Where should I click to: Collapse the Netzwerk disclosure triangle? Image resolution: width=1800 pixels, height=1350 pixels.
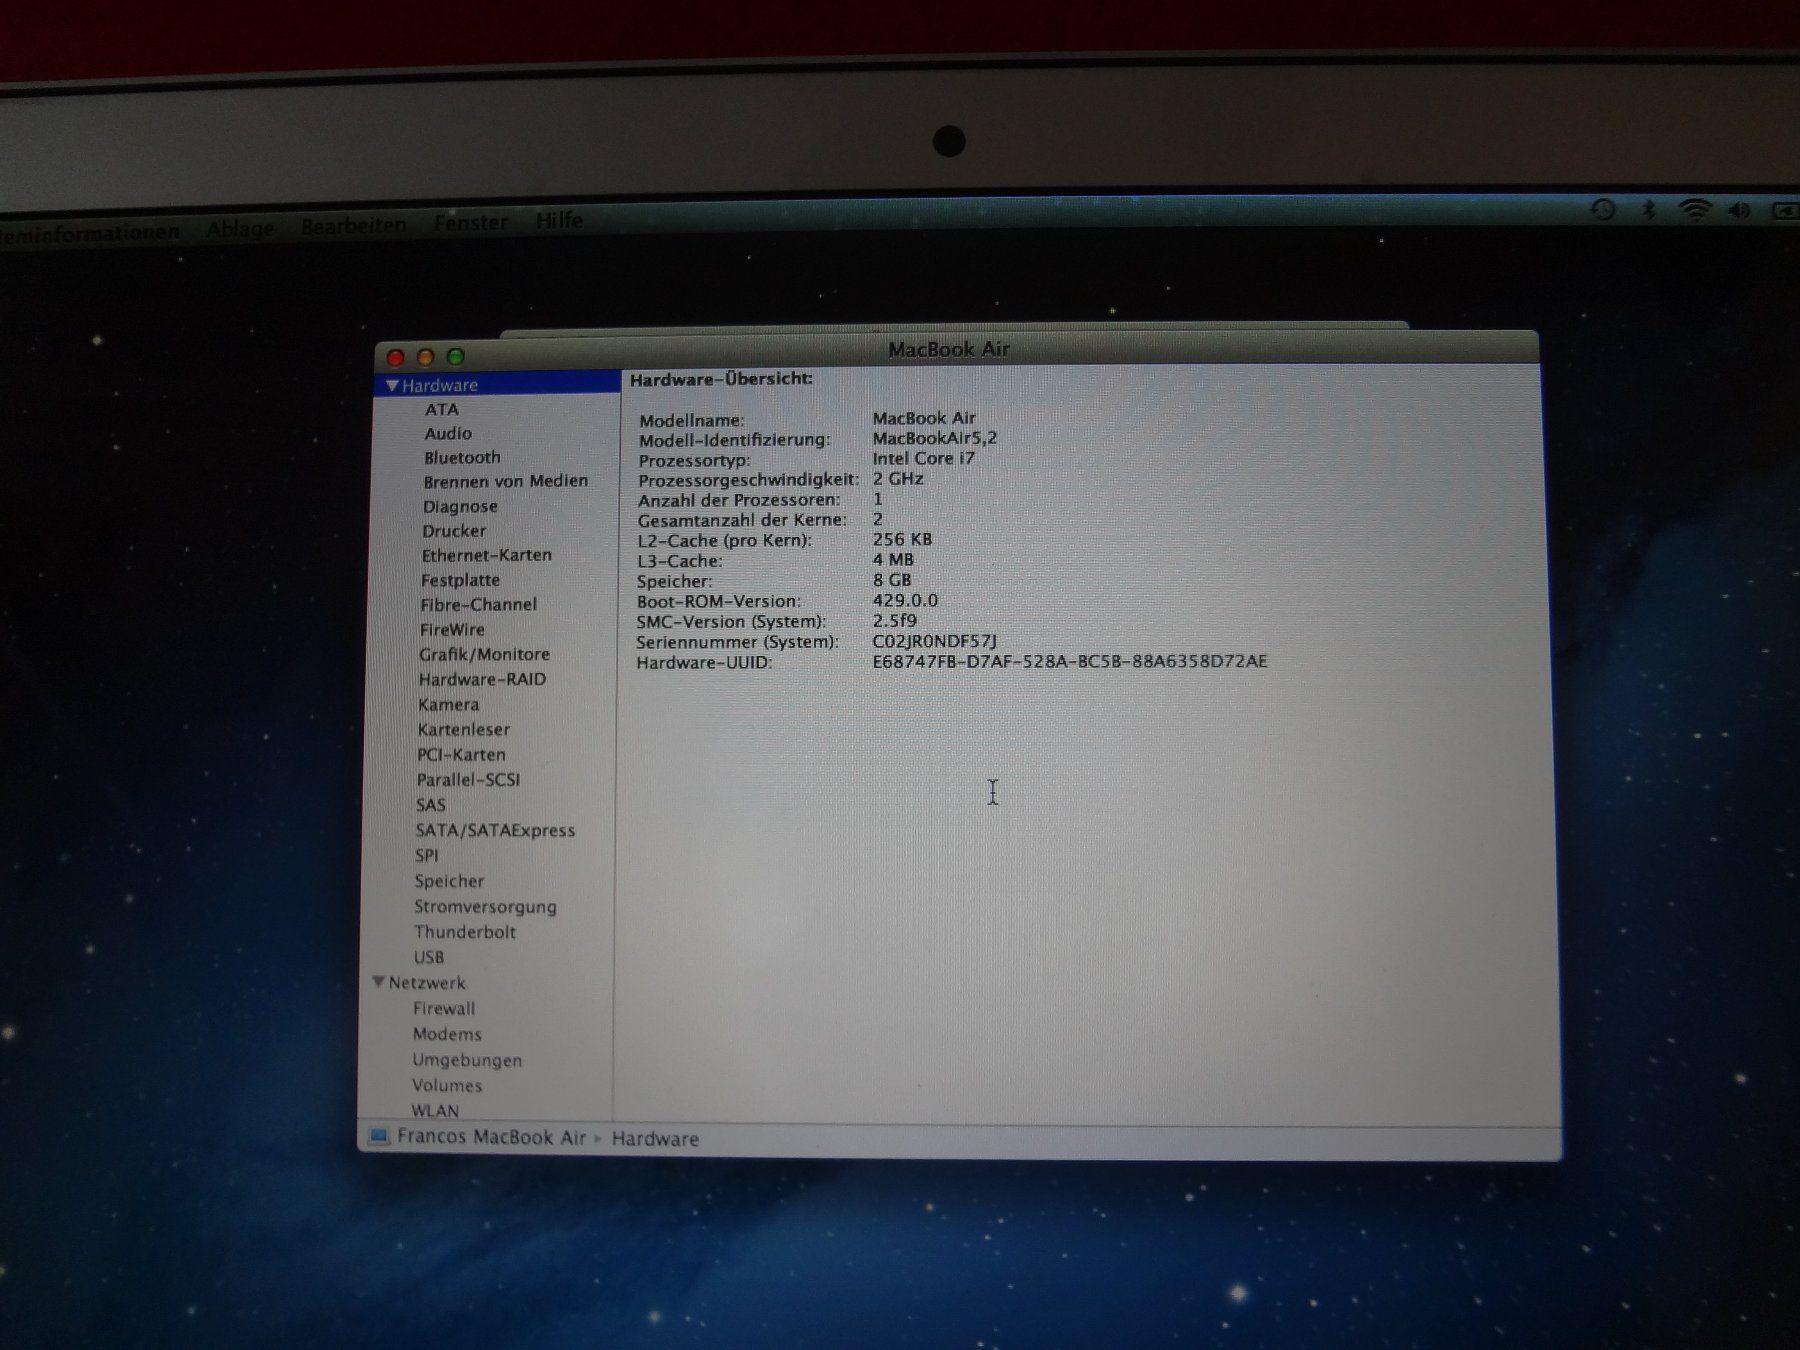click(379, 982)
